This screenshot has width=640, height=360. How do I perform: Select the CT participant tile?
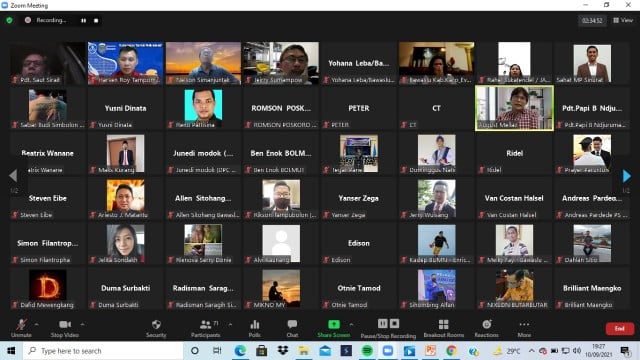point(436,108)
